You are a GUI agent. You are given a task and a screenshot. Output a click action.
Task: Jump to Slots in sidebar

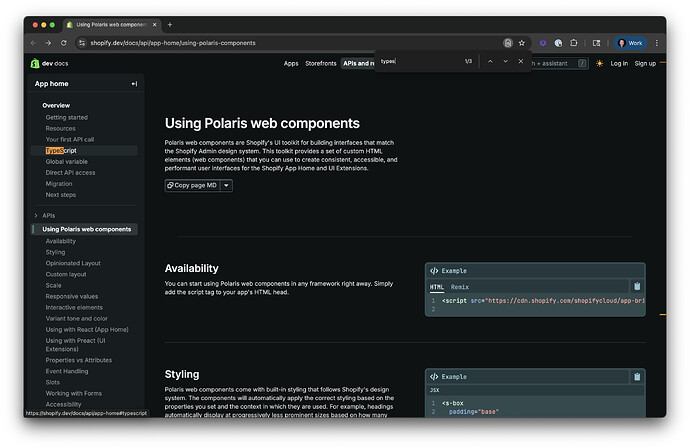click(52, 382)
